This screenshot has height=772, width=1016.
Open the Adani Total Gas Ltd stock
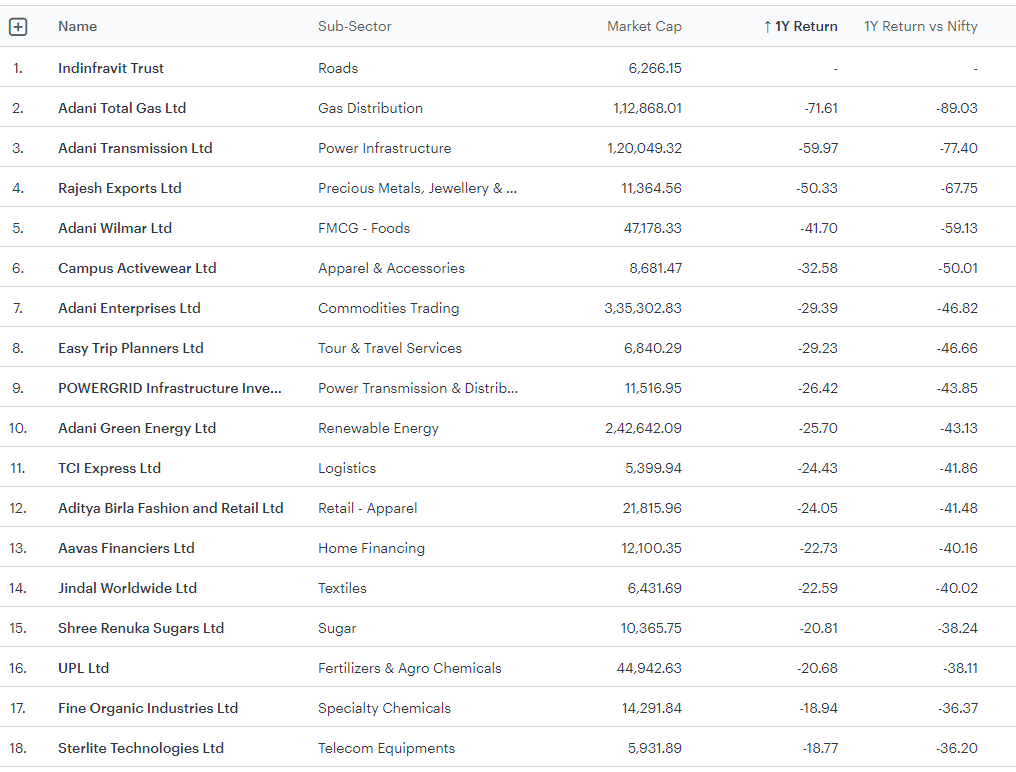122,108
